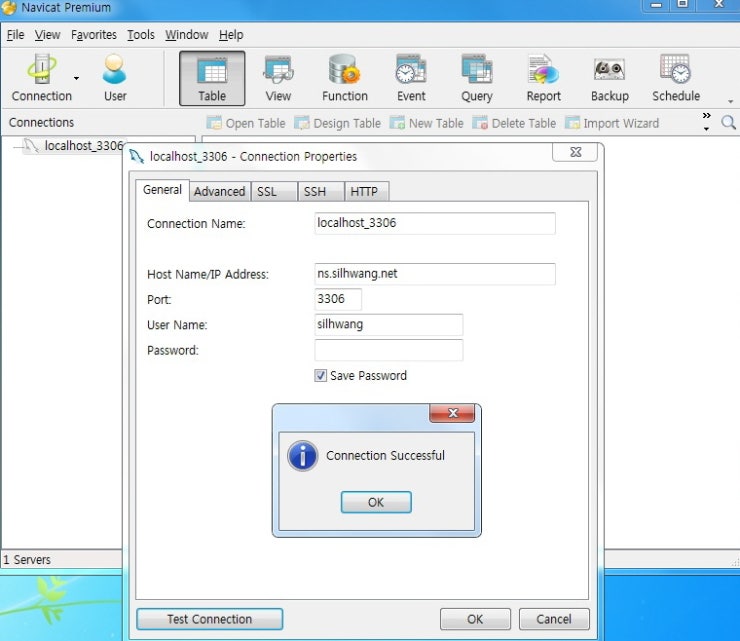The width and height of the screenshot is (740, 641).
Task: Click the Password input field
Action: pos(388,350)
